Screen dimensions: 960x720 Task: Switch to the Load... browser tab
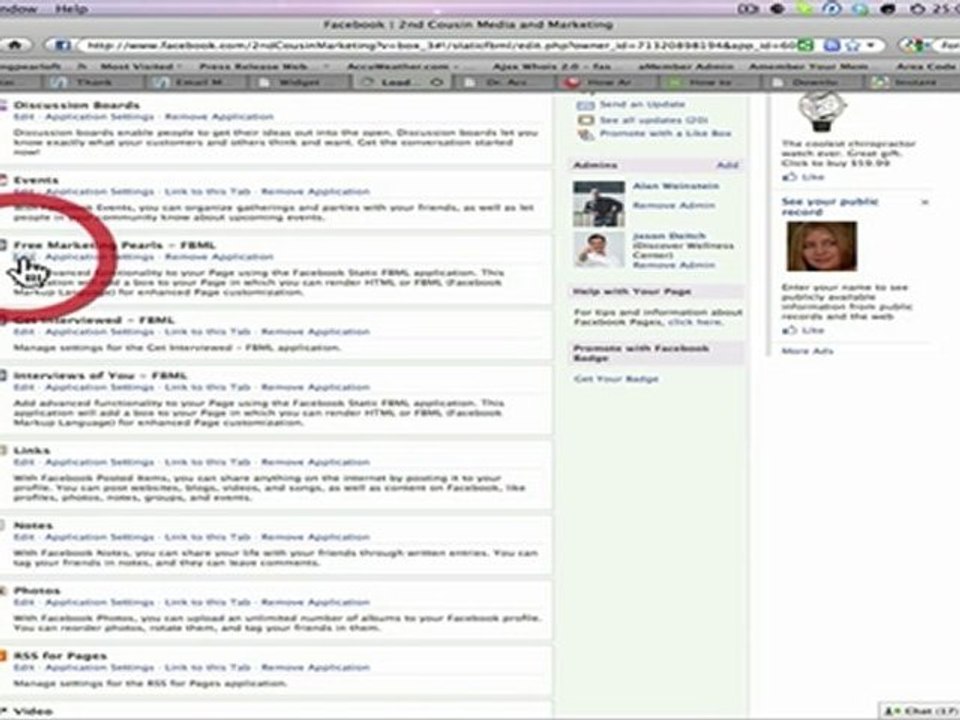(x=403, y=81)
